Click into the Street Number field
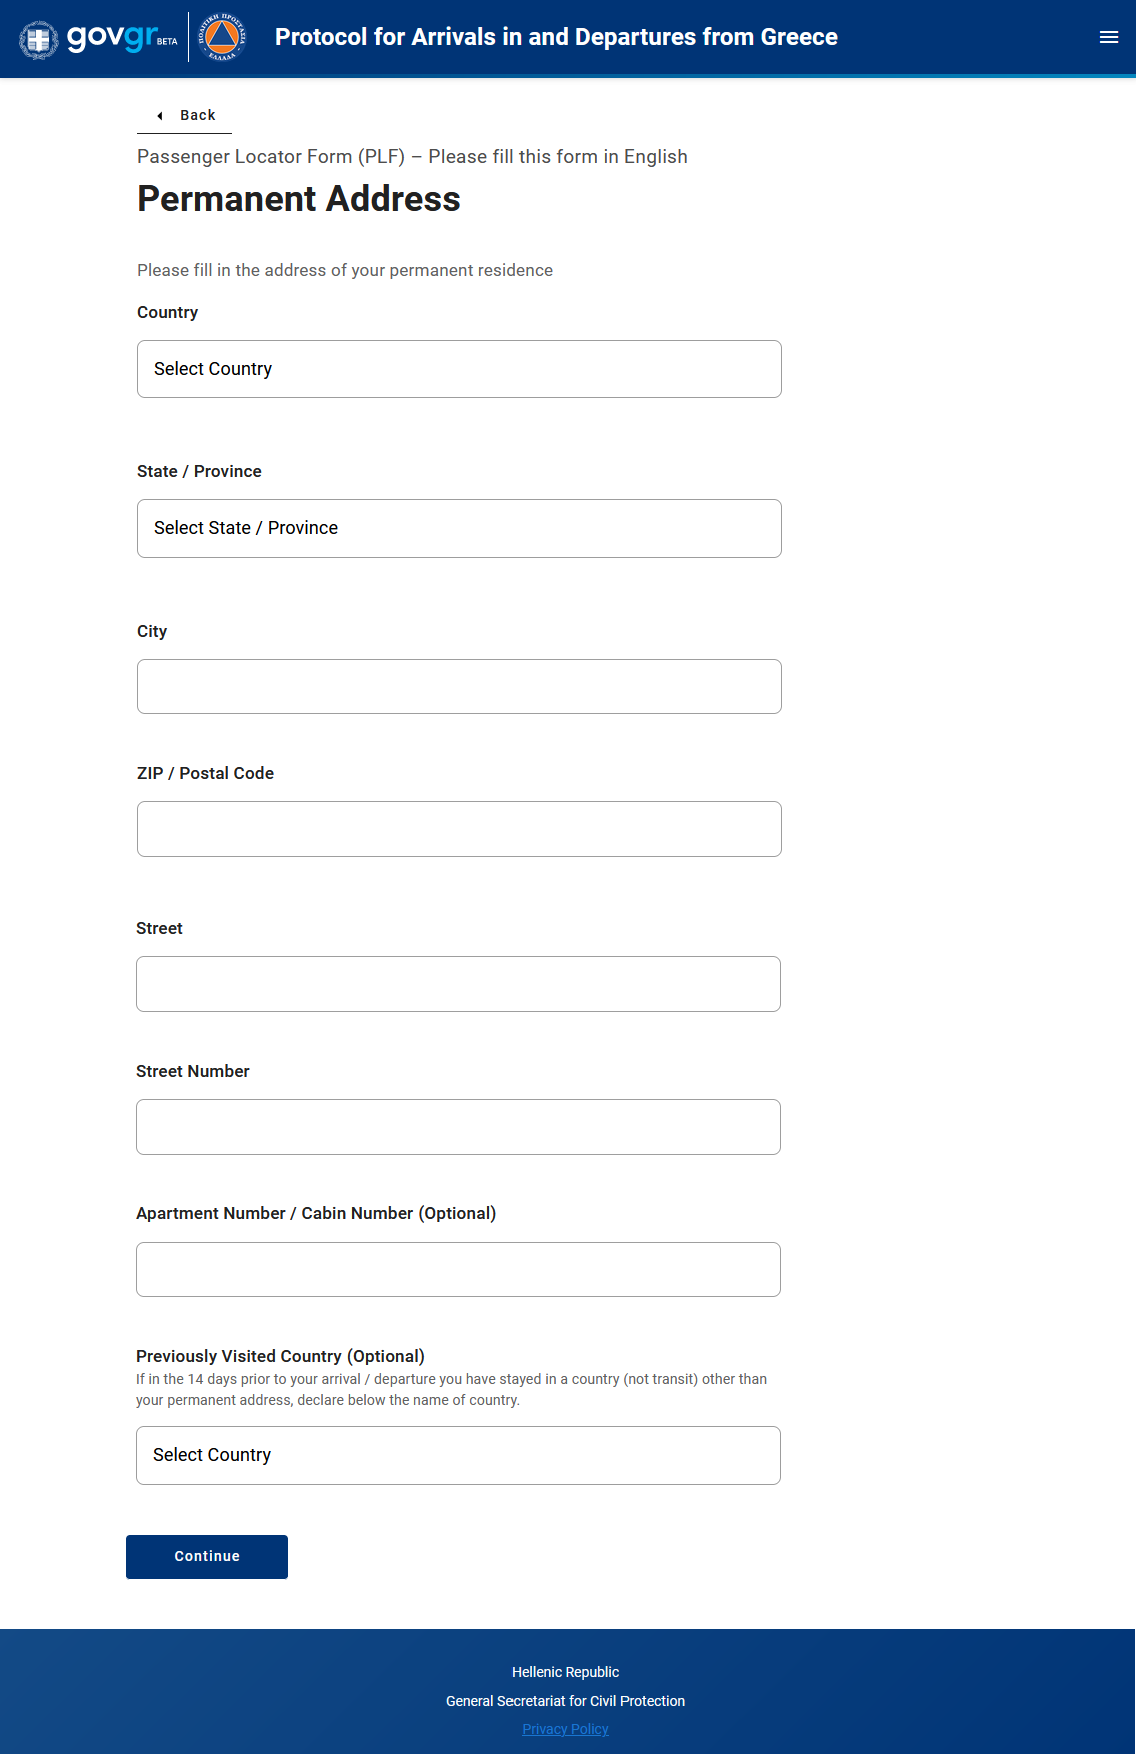This screenshot has width=1136, height=1756. point(458,1127)
